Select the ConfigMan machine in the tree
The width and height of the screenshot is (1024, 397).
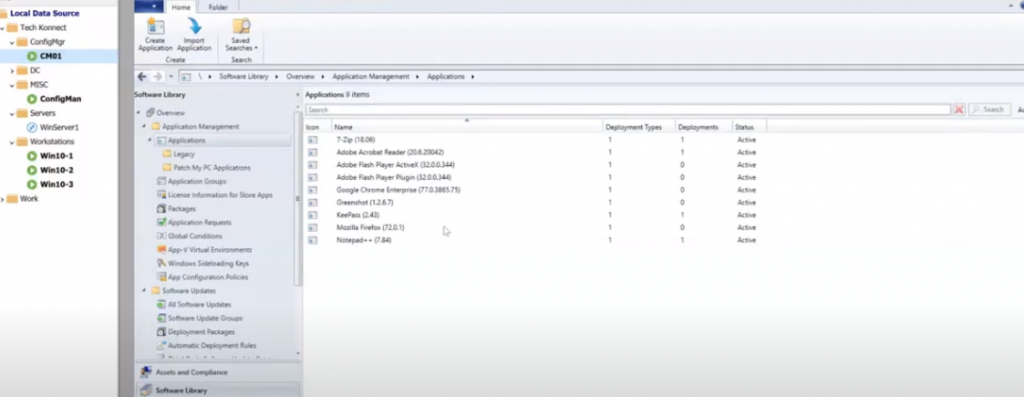click(x=54, y=99)
